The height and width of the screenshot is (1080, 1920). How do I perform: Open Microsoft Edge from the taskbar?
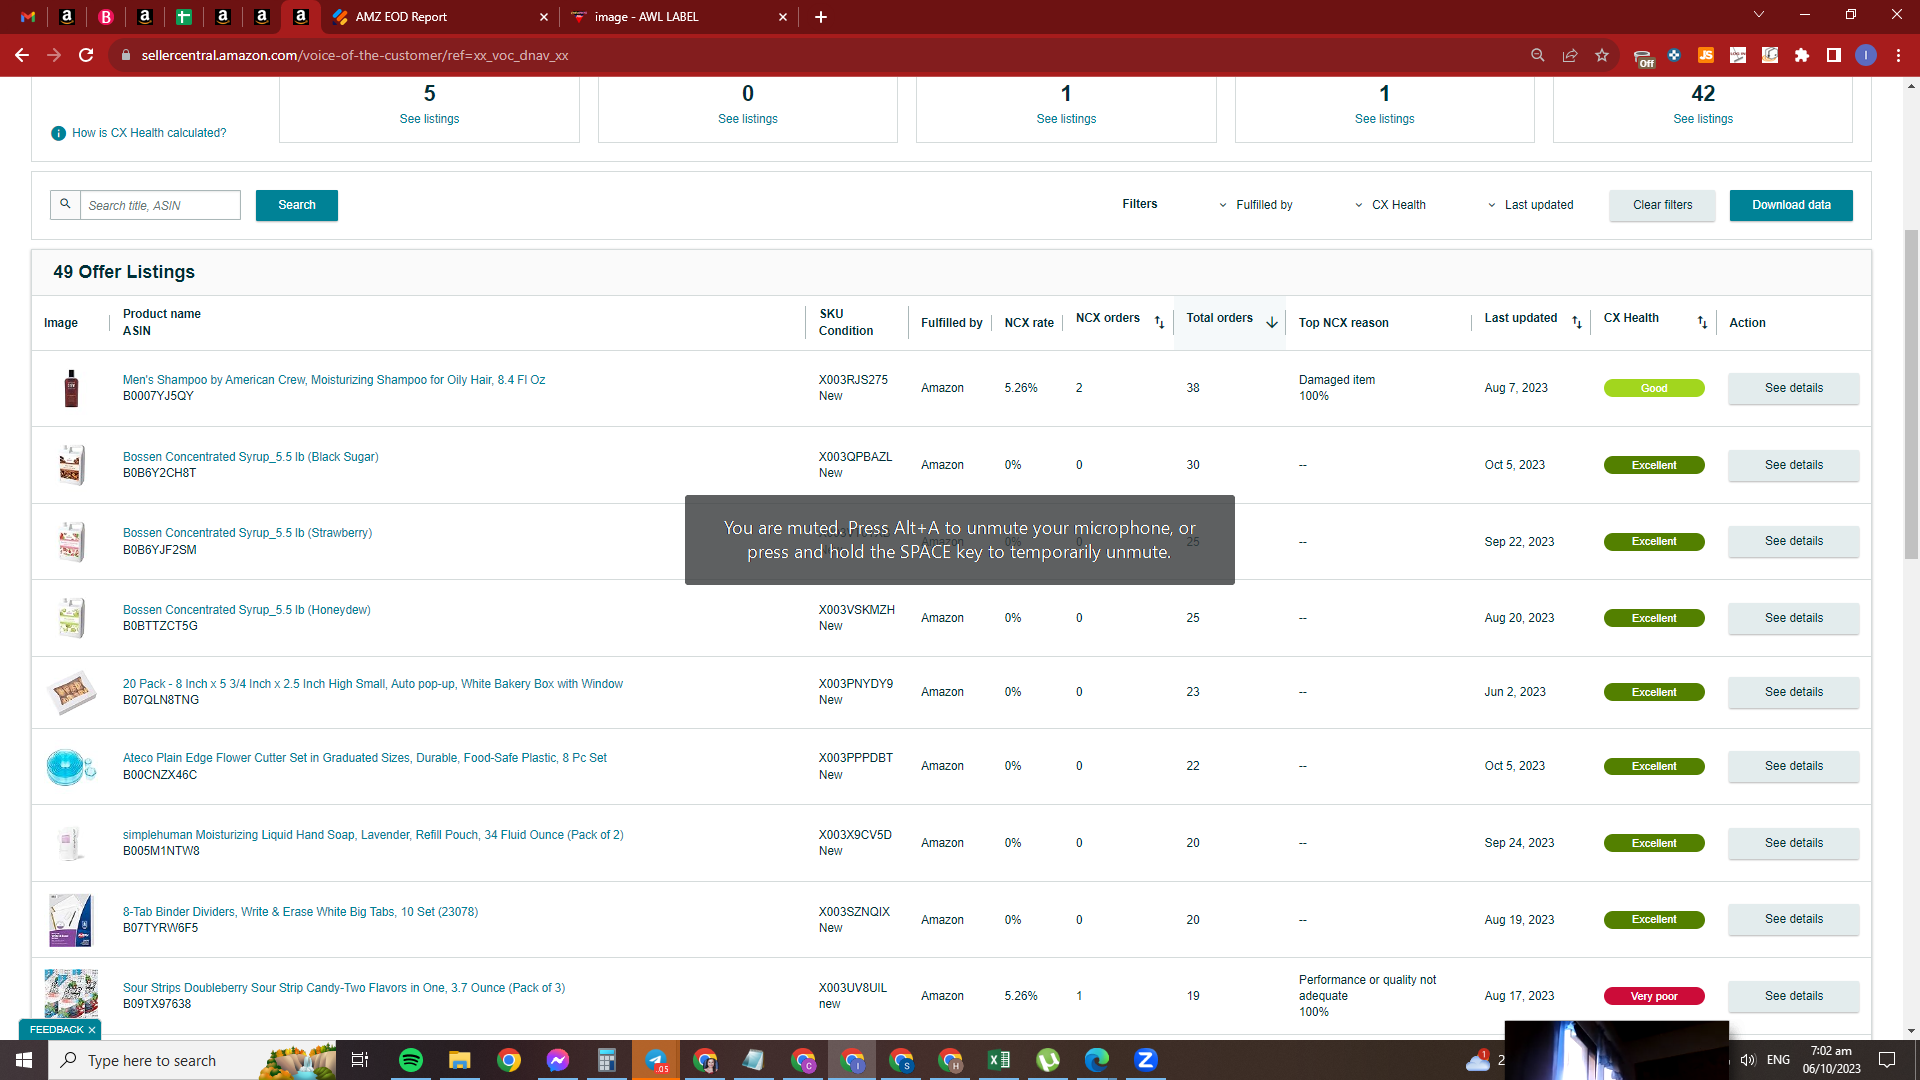click(1097, 1060)
